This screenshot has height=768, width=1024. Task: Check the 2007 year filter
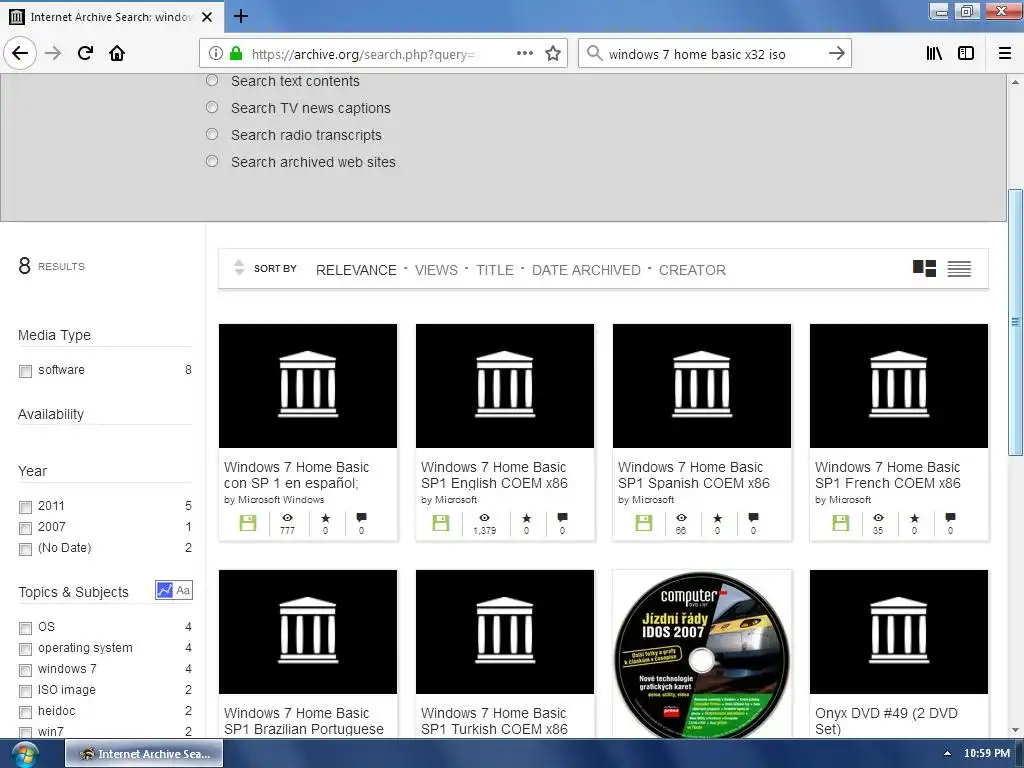coord(25,528)
